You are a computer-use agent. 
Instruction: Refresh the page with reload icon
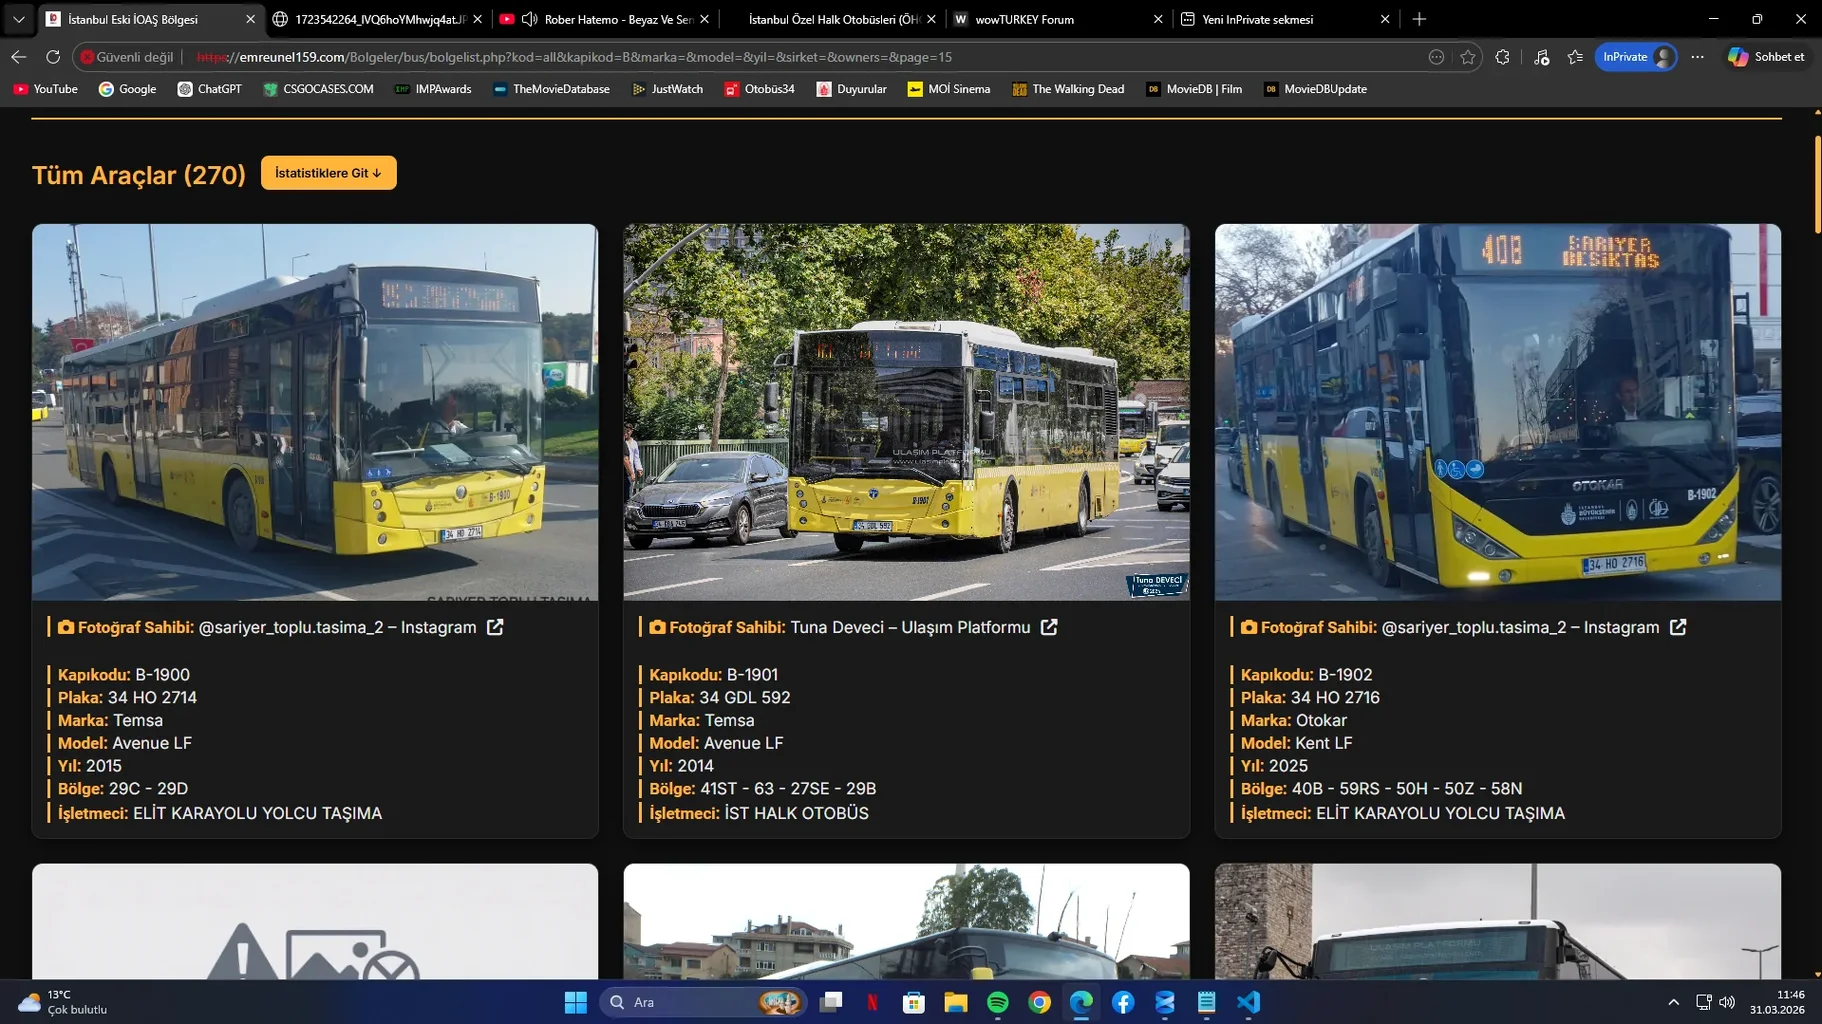53,57
